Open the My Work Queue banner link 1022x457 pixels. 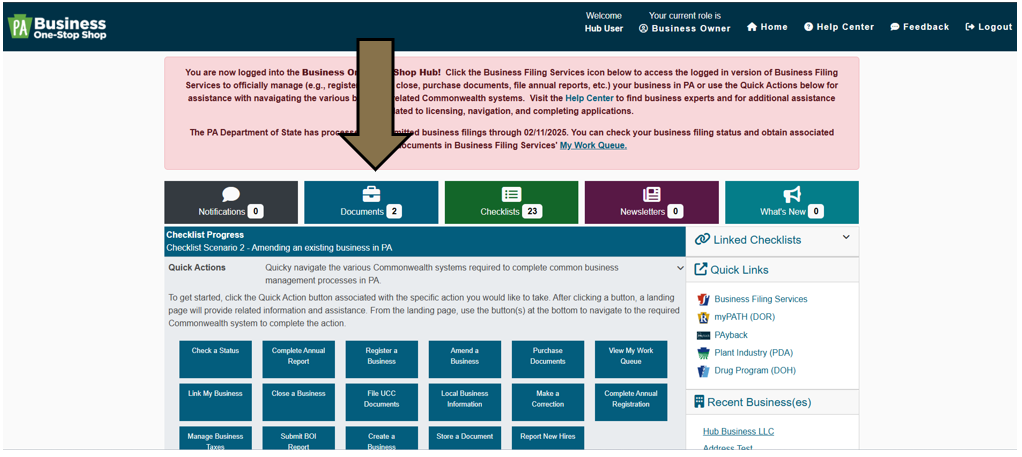point(593,145)
